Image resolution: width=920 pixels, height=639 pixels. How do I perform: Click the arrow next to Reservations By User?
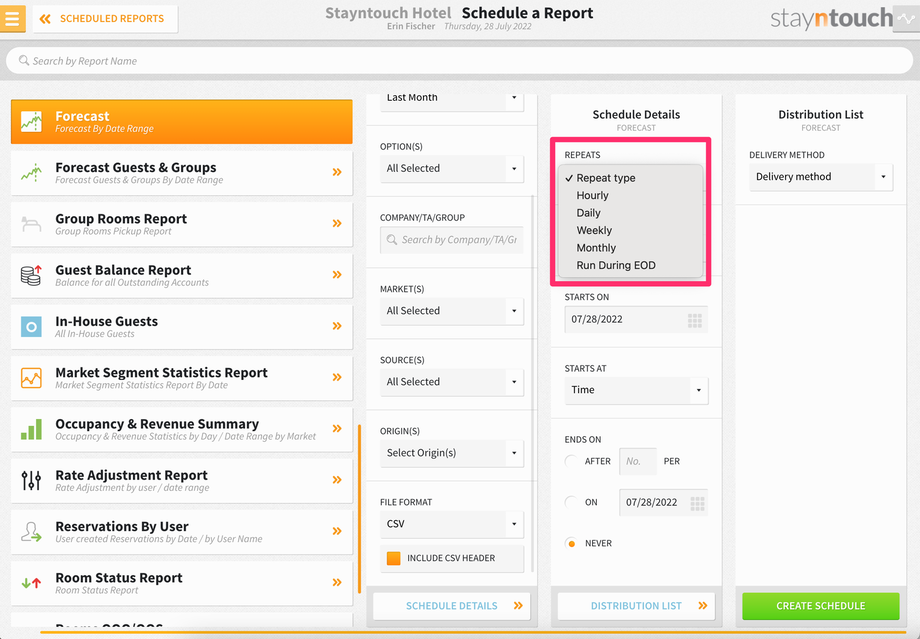[x=337, y=531]
